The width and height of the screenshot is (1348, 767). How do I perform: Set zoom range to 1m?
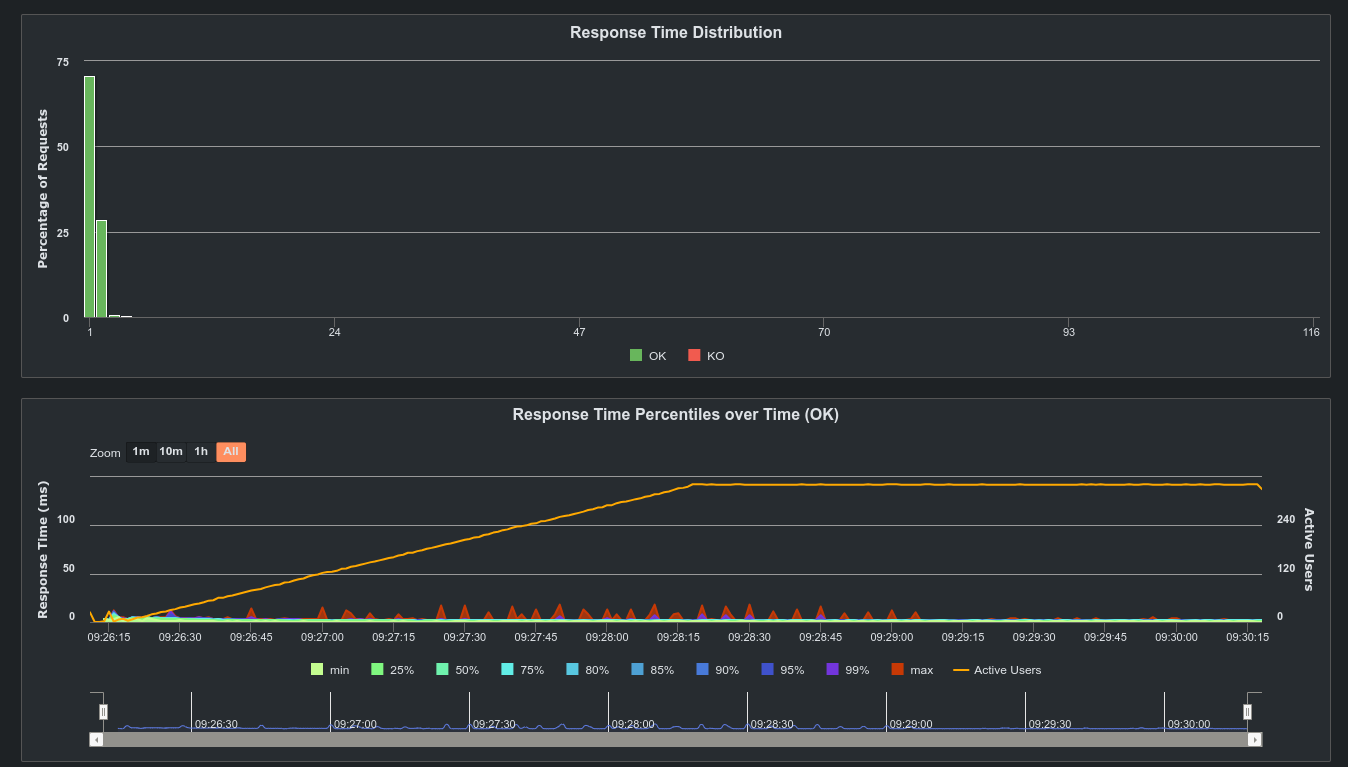point(141,452)
